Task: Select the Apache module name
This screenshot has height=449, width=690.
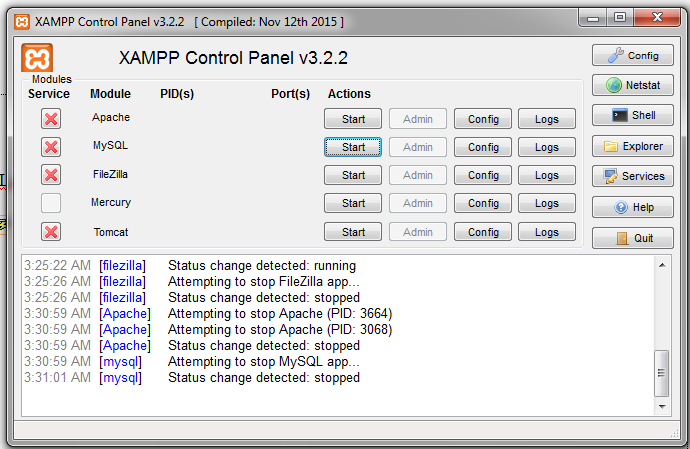Action: pos(111,118)
